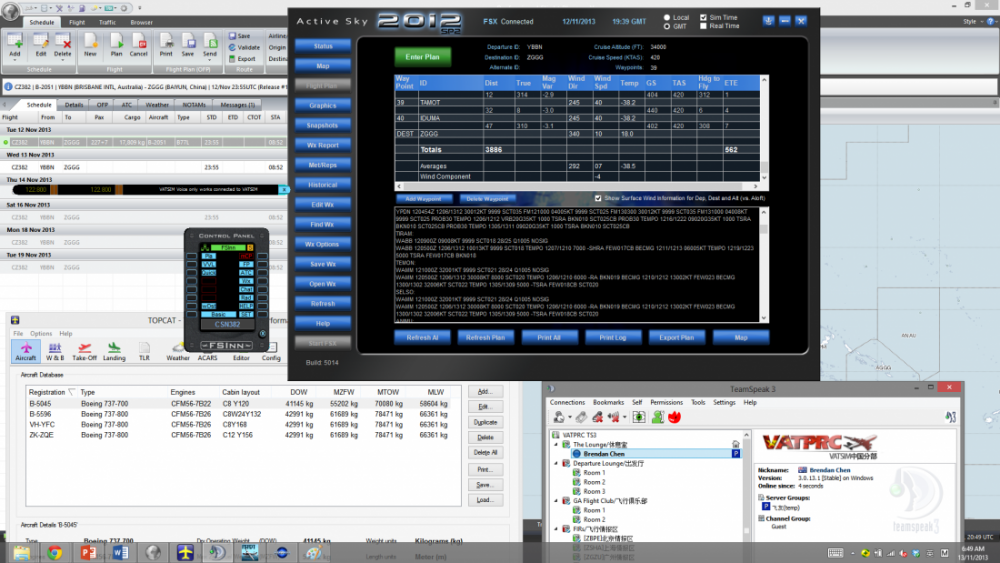Click the waypoint table horizontal scrollbar
The height and width of the screenshot is (563, 1000).
coord(577,186)
